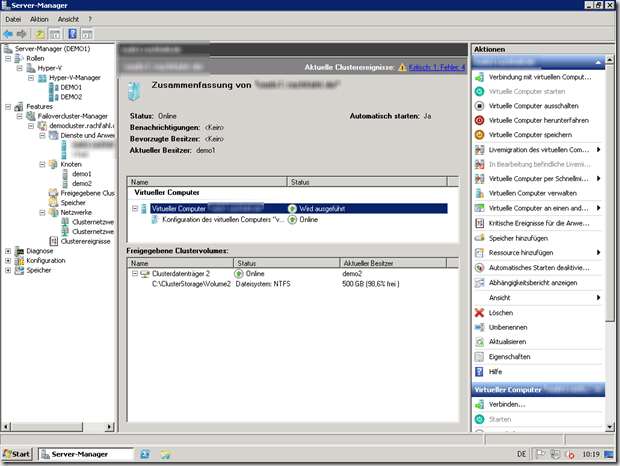Screen dimensions: 620x466
Task: Click the Virtuellen Computer verwalten icon
Action: pyautogui.click(x=479, y=193)
